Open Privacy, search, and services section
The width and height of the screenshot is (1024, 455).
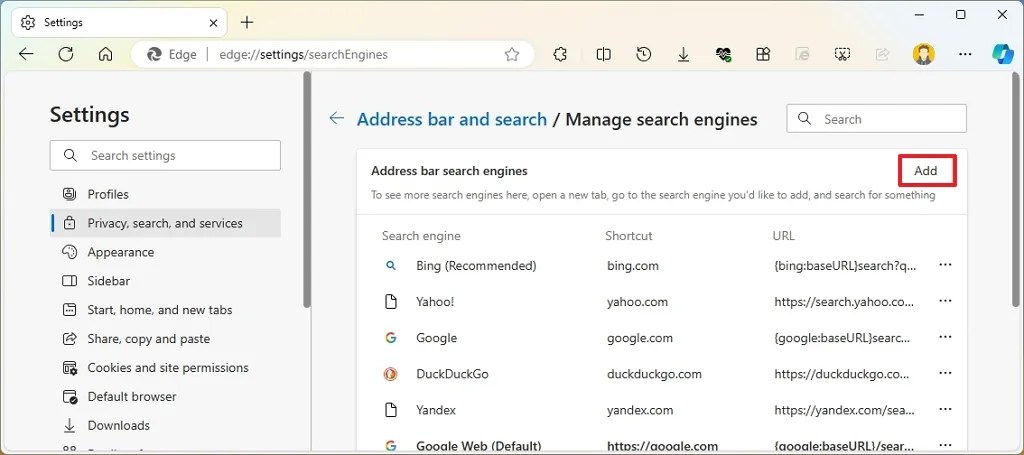tap(165, 223)
